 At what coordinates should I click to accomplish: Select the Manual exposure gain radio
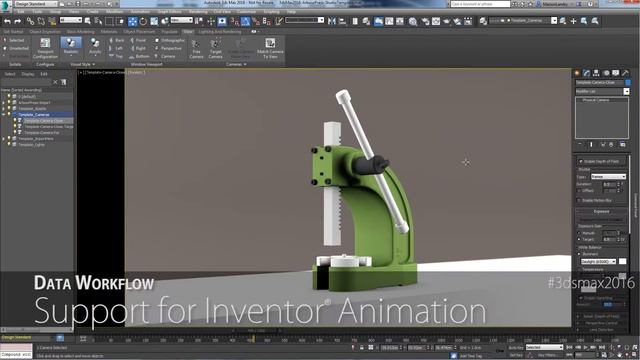click(x=579, y=233)
